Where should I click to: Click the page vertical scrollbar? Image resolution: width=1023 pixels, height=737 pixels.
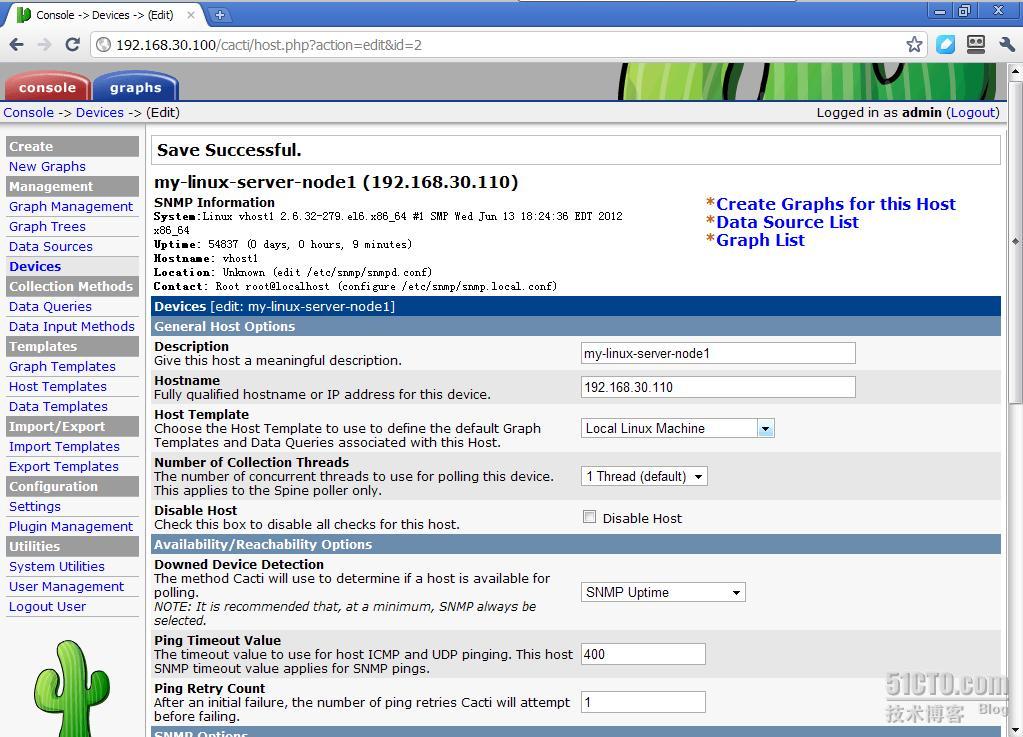1015,241
